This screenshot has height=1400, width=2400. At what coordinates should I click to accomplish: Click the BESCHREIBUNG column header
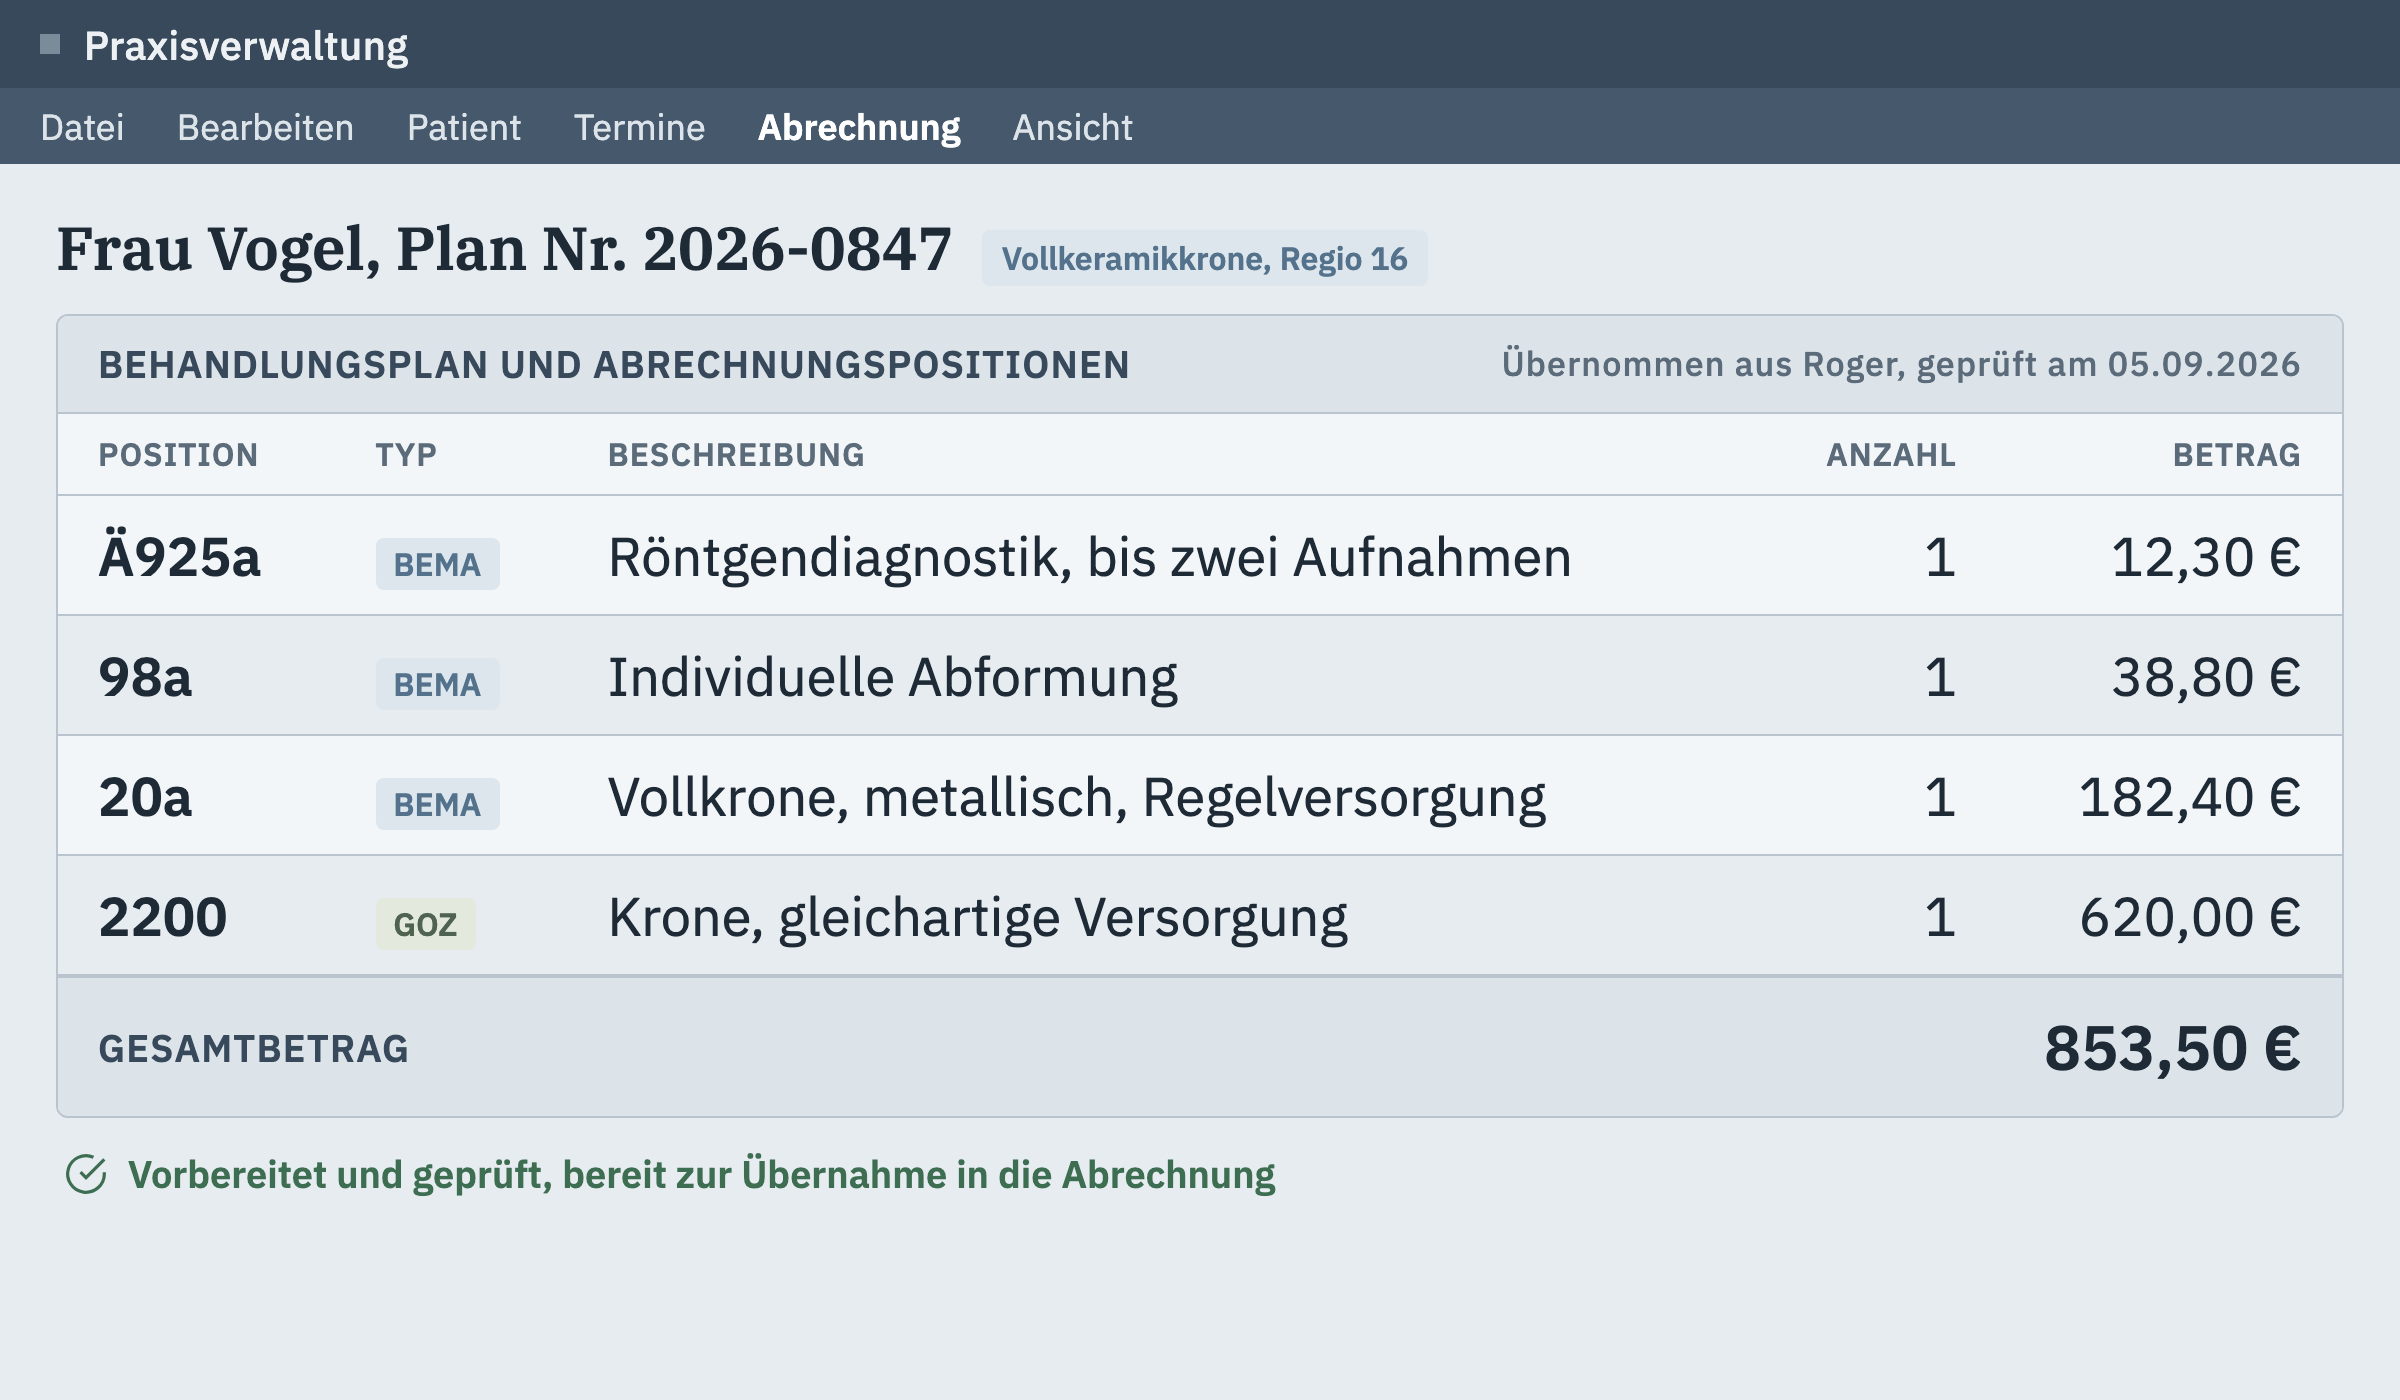tap(736, 455)
